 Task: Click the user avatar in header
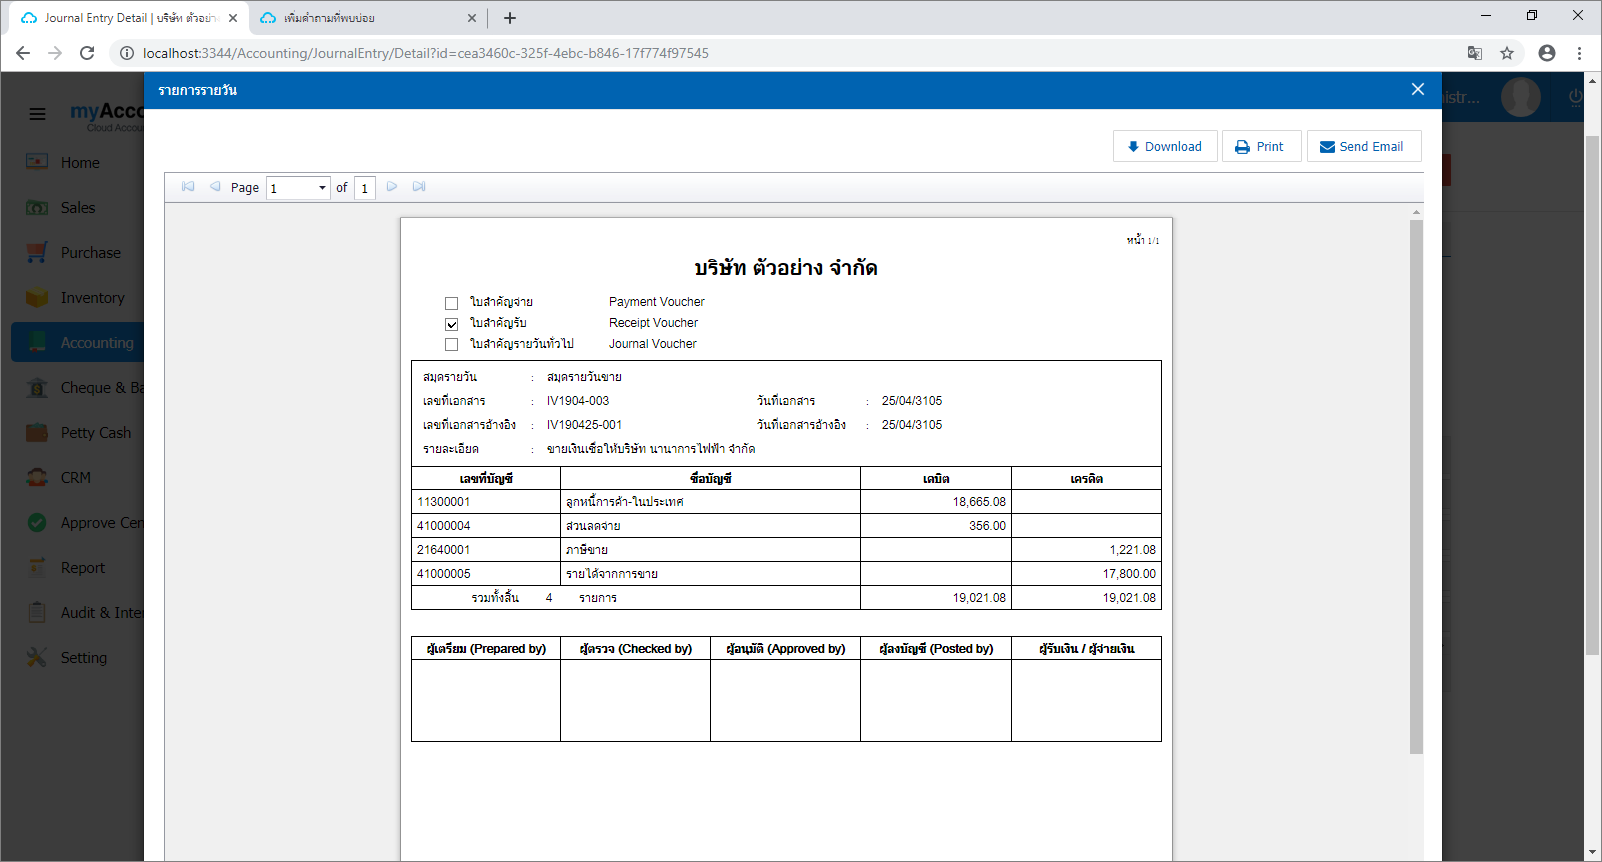tap(1521, 97)
